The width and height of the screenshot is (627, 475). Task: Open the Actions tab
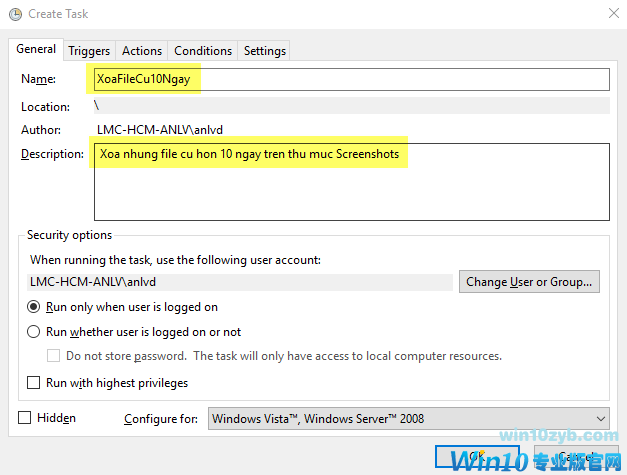pos(142,51)
